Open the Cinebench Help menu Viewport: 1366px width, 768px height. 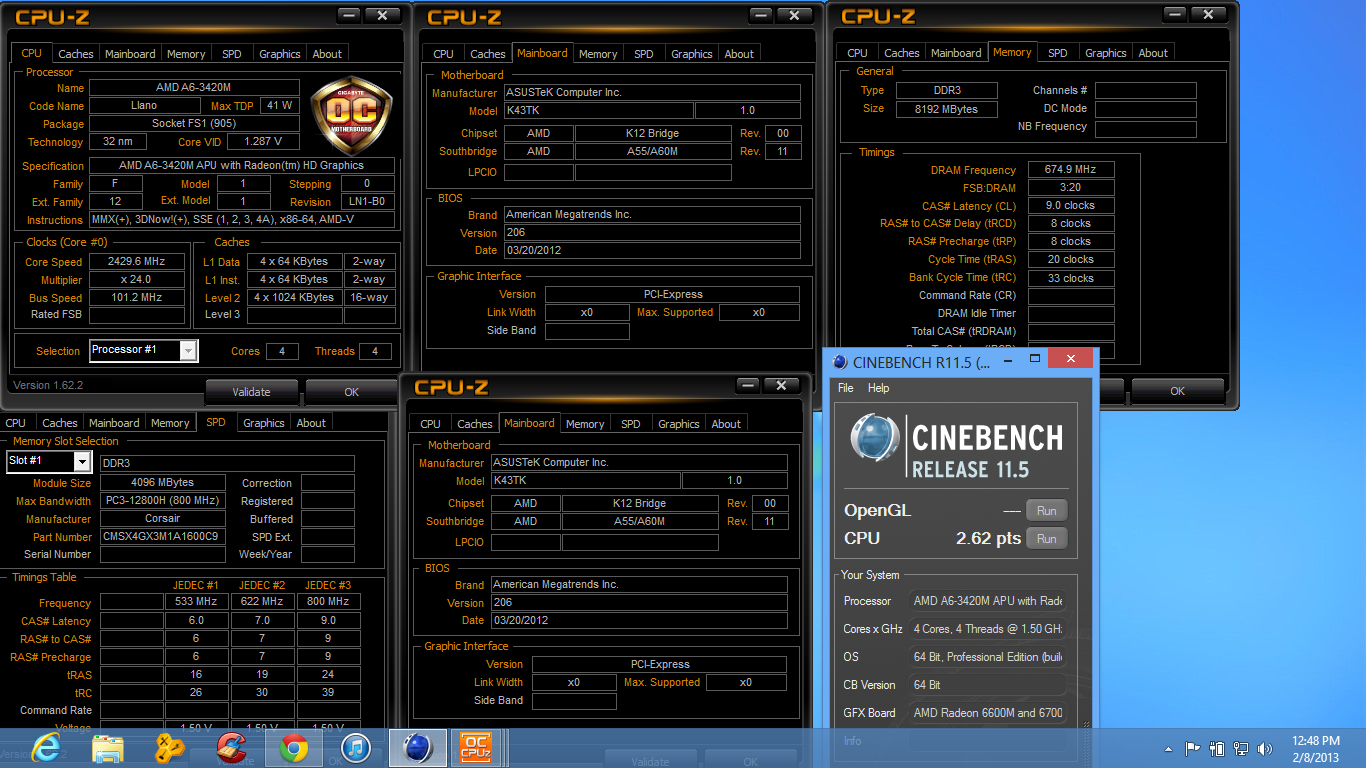[878, 388]
